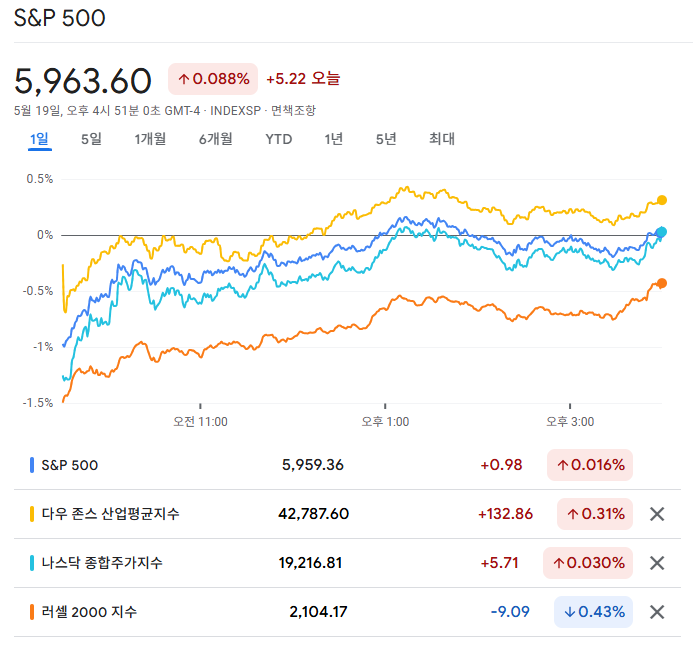The image size is (693, 648).
Task: Click the 5,959.36 S&P value
Action: (312, 465)
